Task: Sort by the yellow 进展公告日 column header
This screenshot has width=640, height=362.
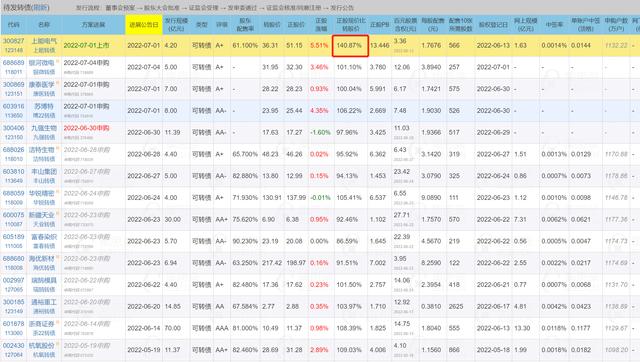Action: tap(144, 24)
